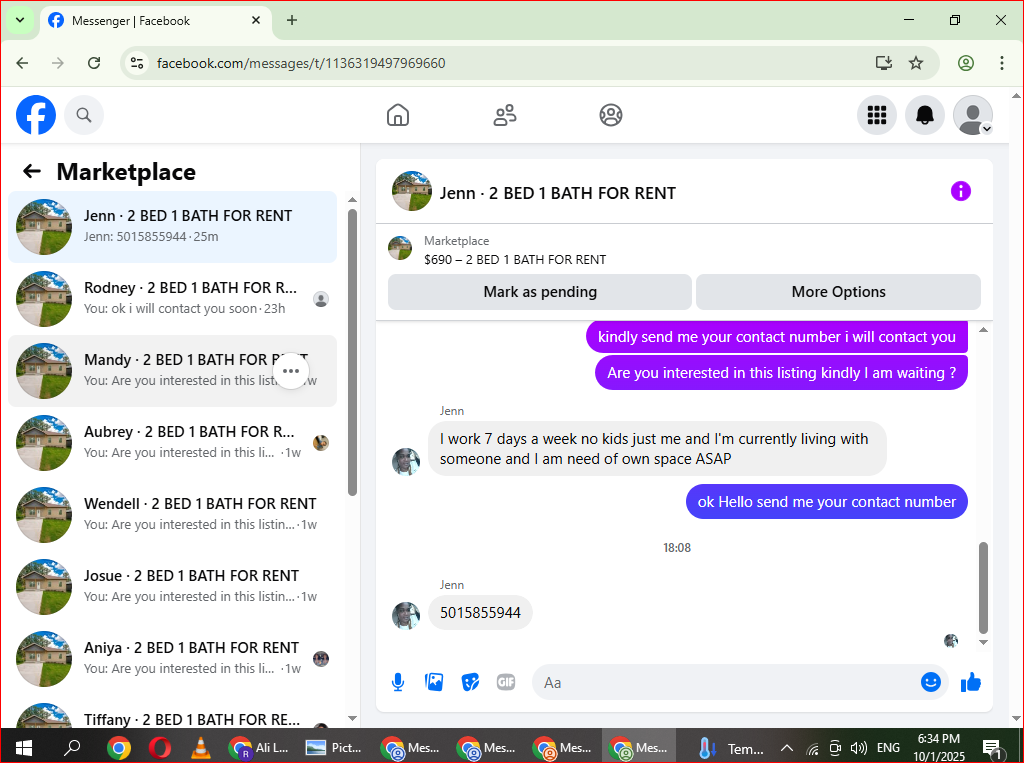Attach a photo with the image icon
The height and width of the screenshot is (763, 1024).
point(434,682)
